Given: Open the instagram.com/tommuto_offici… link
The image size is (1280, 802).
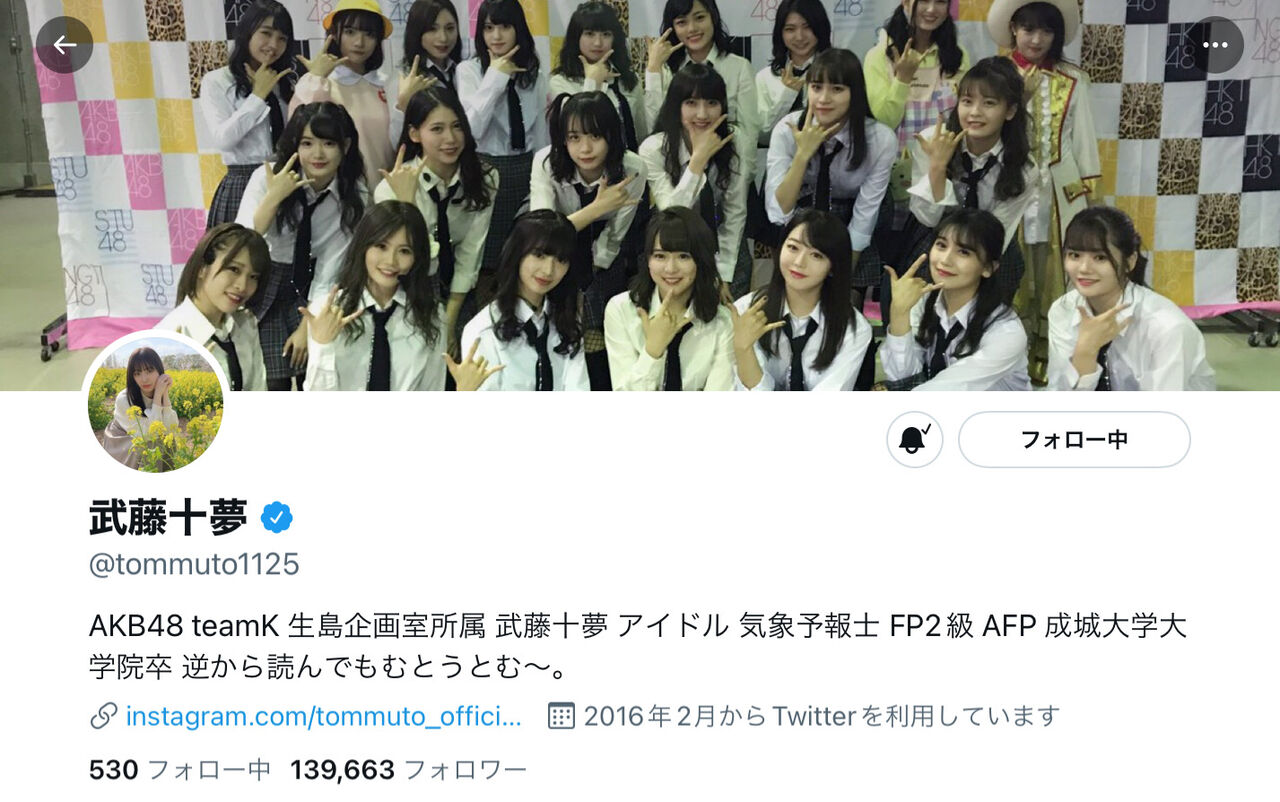Looking at the screenshot, I should 324,716.
